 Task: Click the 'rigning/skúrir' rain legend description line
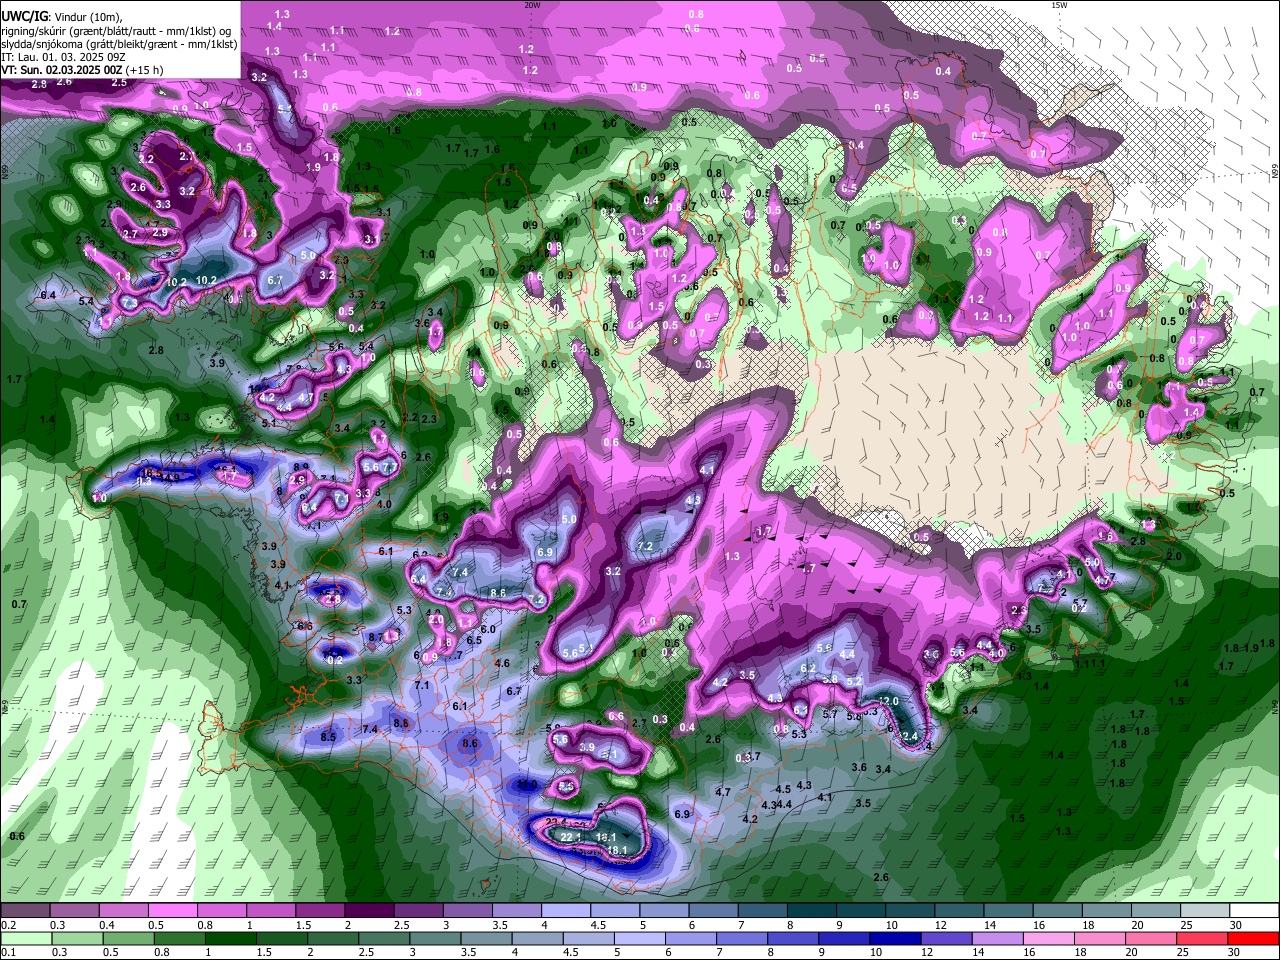pos(118,30)
